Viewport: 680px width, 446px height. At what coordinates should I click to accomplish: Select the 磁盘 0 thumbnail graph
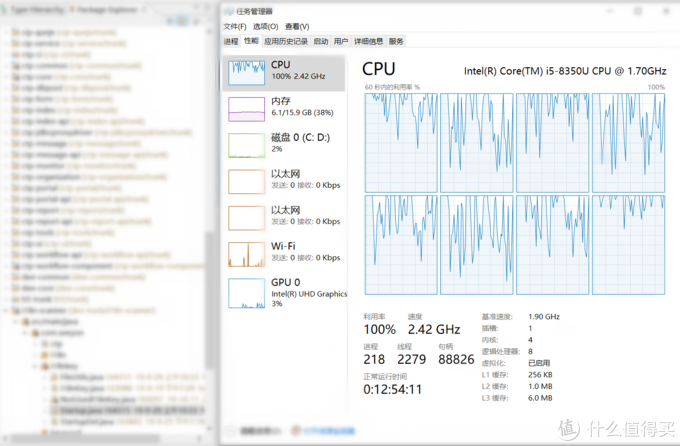click(246, 145)
